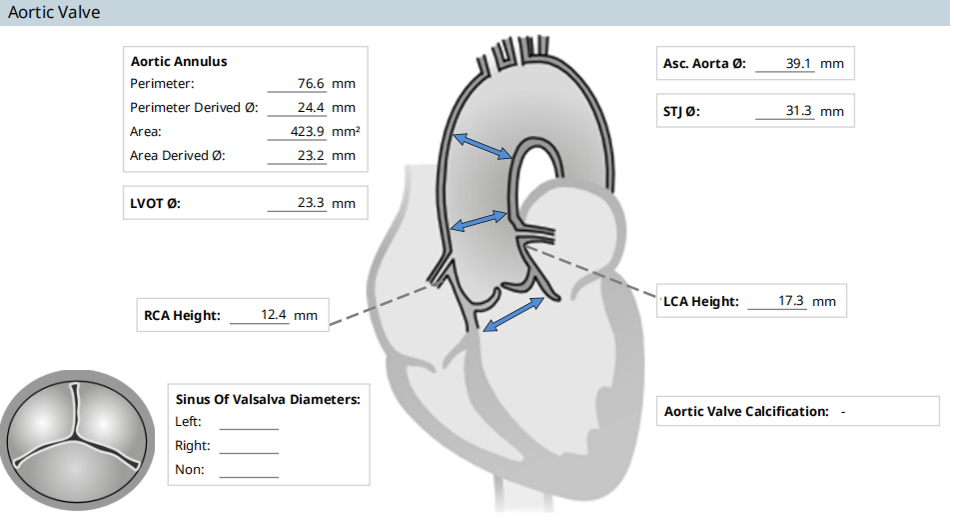This screenshot has height=527, width=954.
Task: Click the Non sinus of Valsalva field
Action: (x=249, y=470)
